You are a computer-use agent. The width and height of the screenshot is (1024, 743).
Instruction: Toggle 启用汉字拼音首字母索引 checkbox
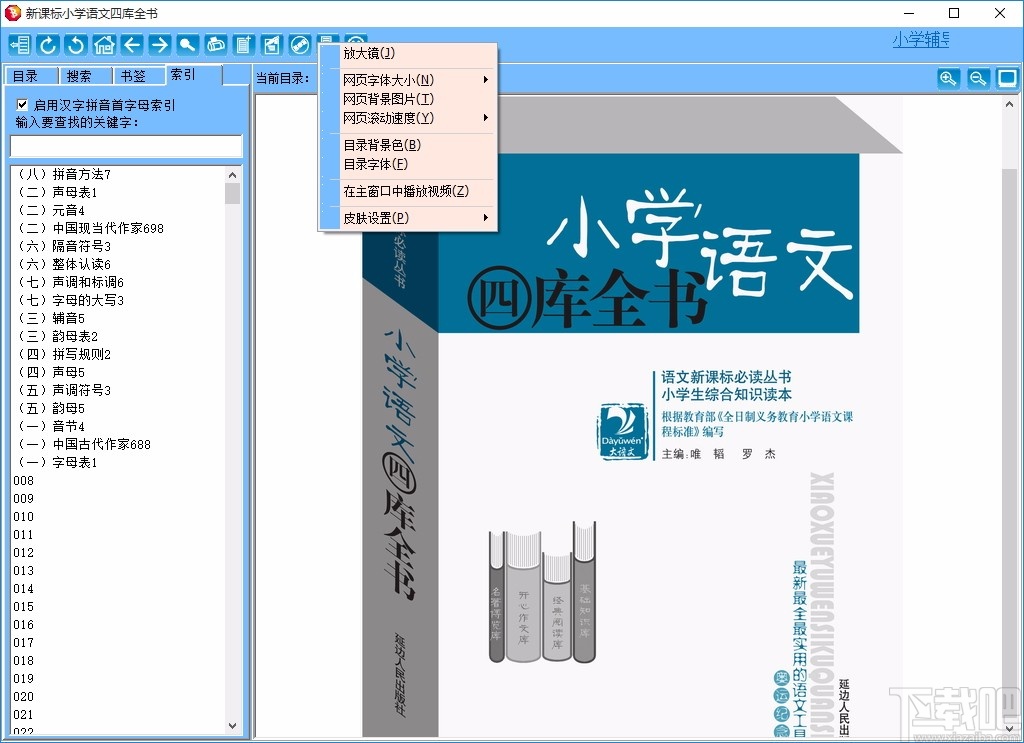tap(22, 104)
